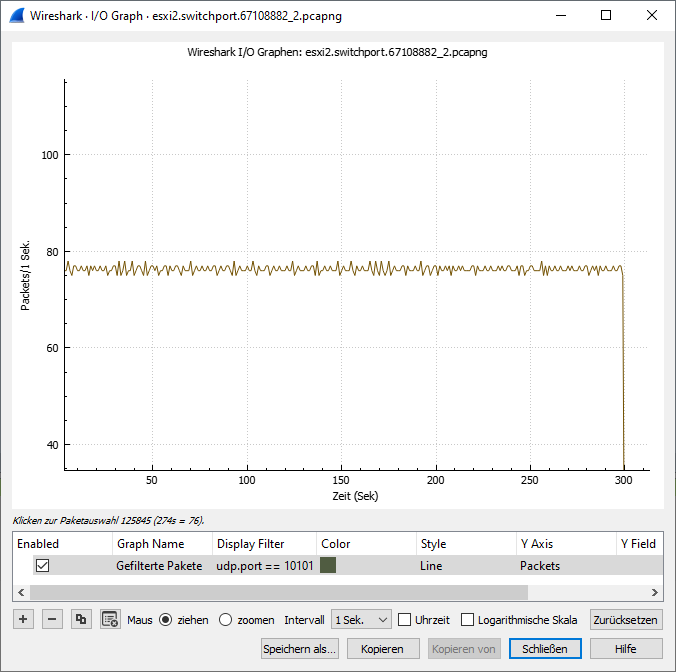
Task: Enable Logarithmische Skala checkbox
Action: coord(467,620)
